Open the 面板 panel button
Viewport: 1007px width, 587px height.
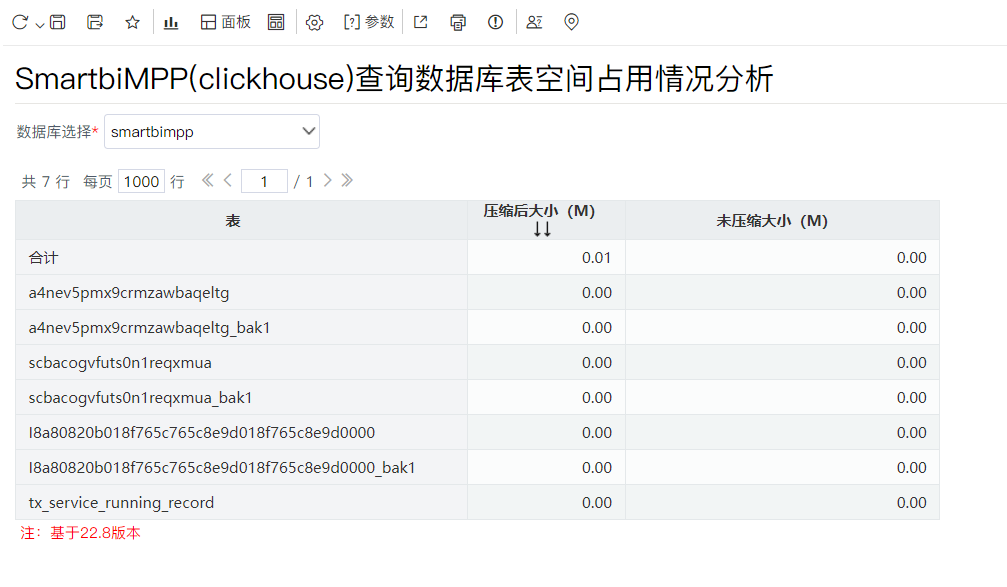[225, 22]
